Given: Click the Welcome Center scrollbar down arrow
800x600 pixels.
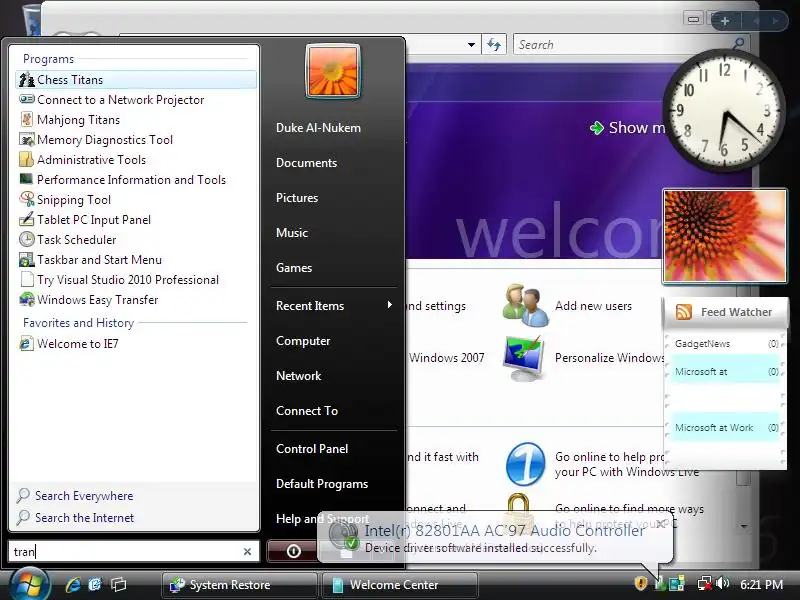Looking at the screenshot, I should click(x=743, y=527).
